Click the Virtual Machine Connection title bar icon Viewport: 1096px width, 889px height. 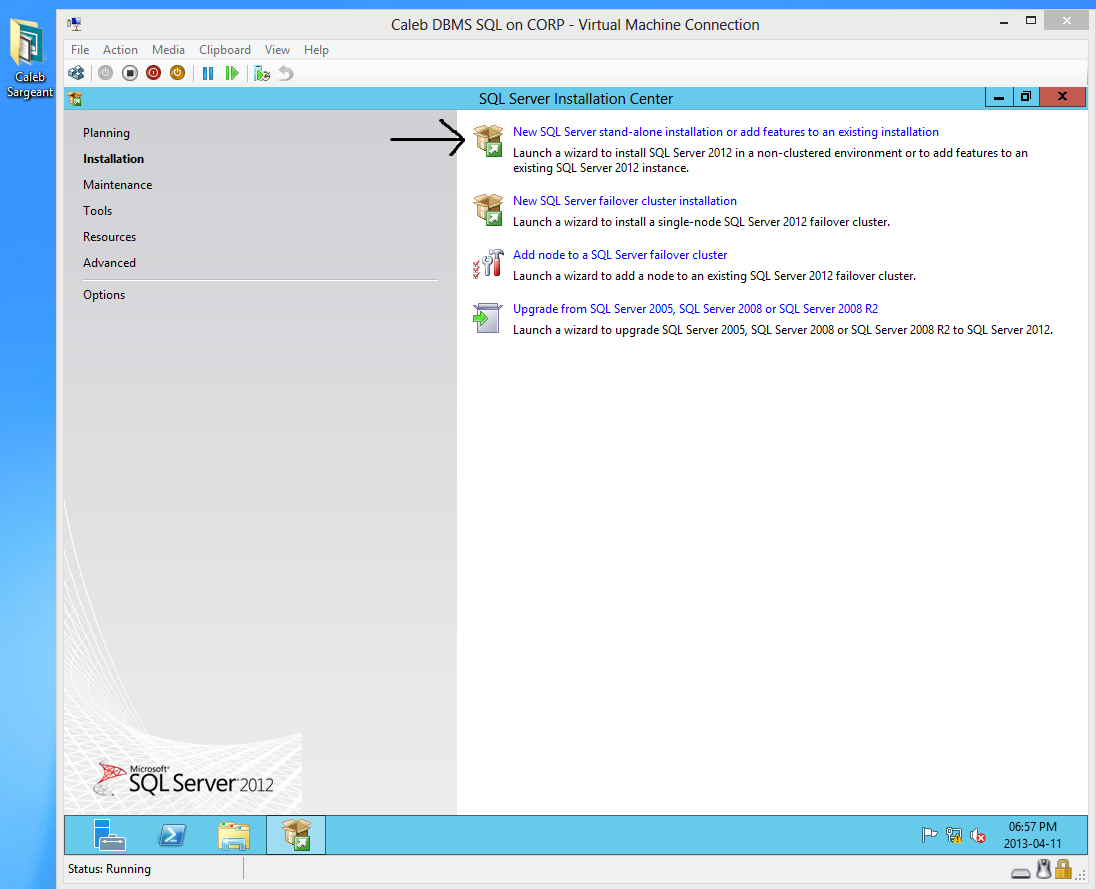click(x=74, y=24)
